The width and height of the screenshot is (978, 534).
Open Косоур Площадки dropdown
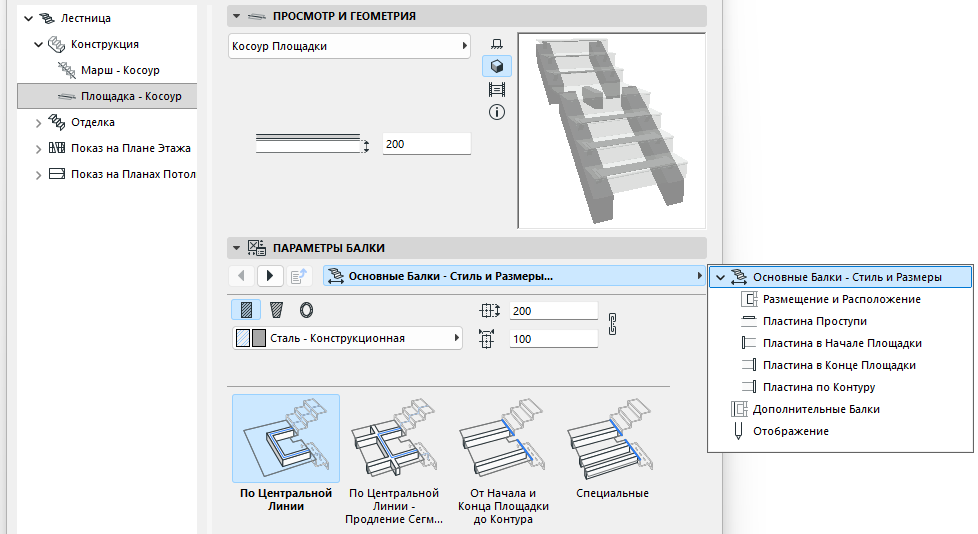coord(349,46)
